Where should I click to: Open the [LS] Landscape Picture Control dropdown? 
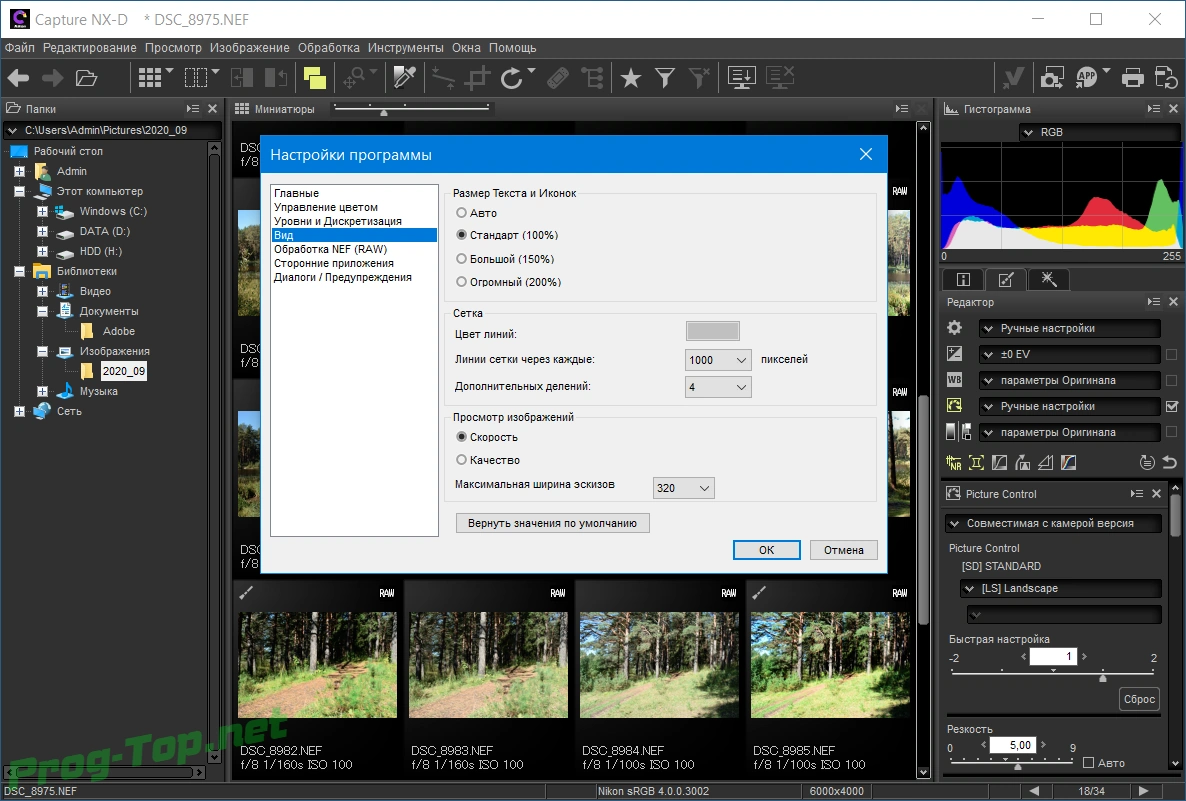(x=1060, y=588)
